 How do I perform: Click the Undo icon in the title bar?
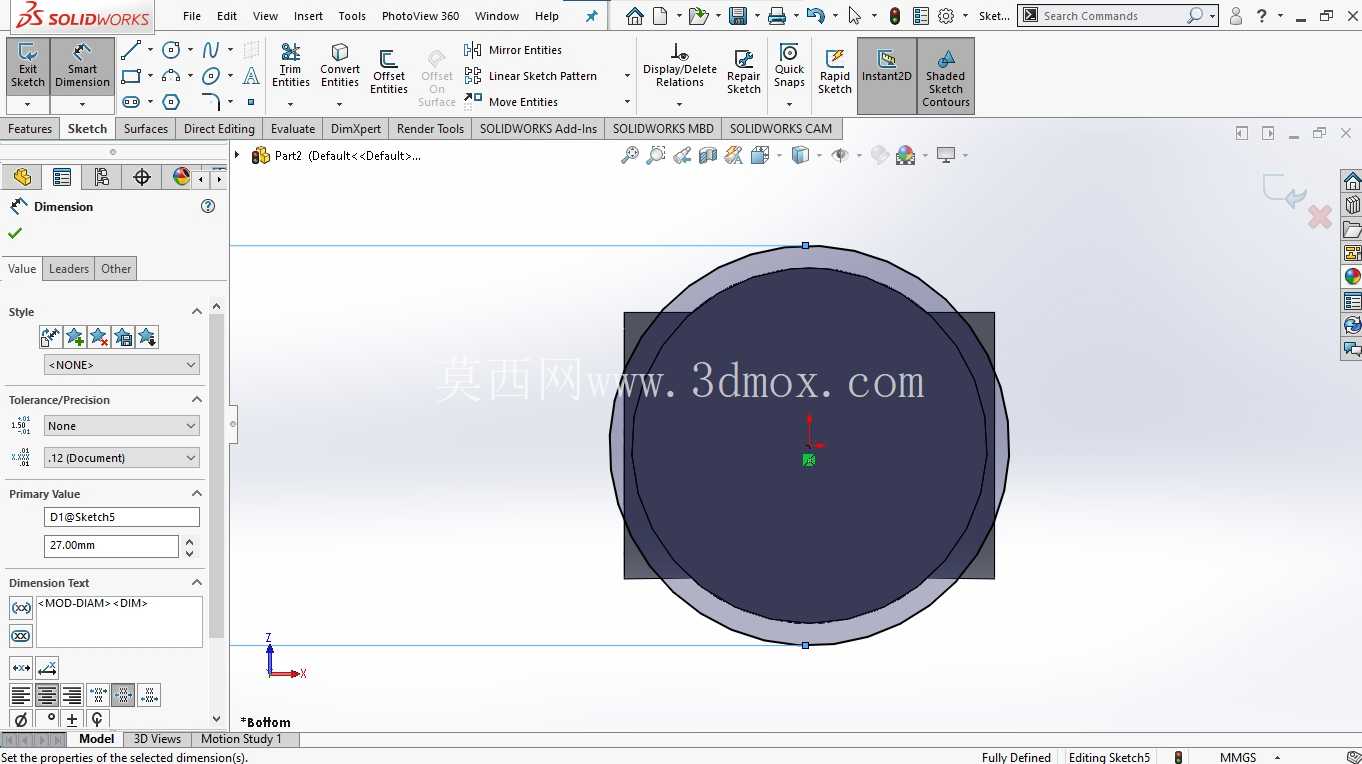point(815,16)
